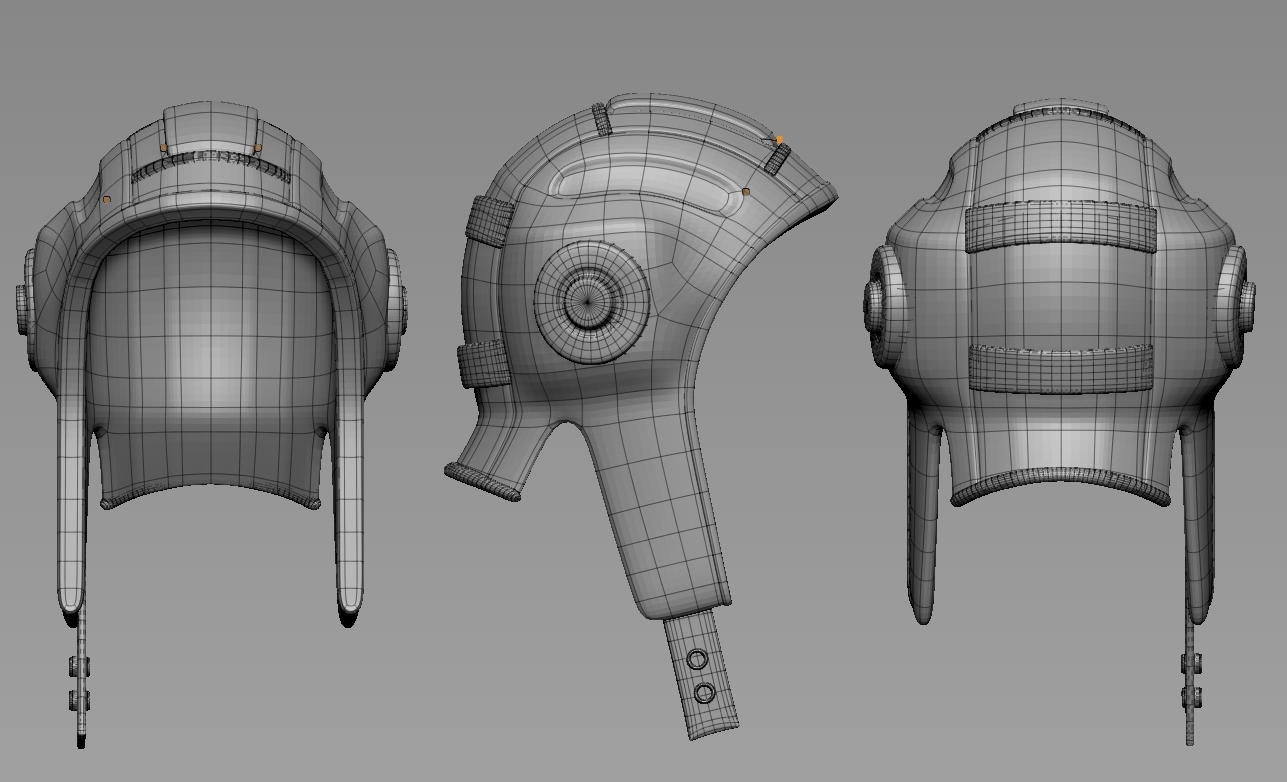Viewport: 1287px width, 782px height.
Task: Select upper rear strap loop in side view
Action: click(x=488, y=221)
